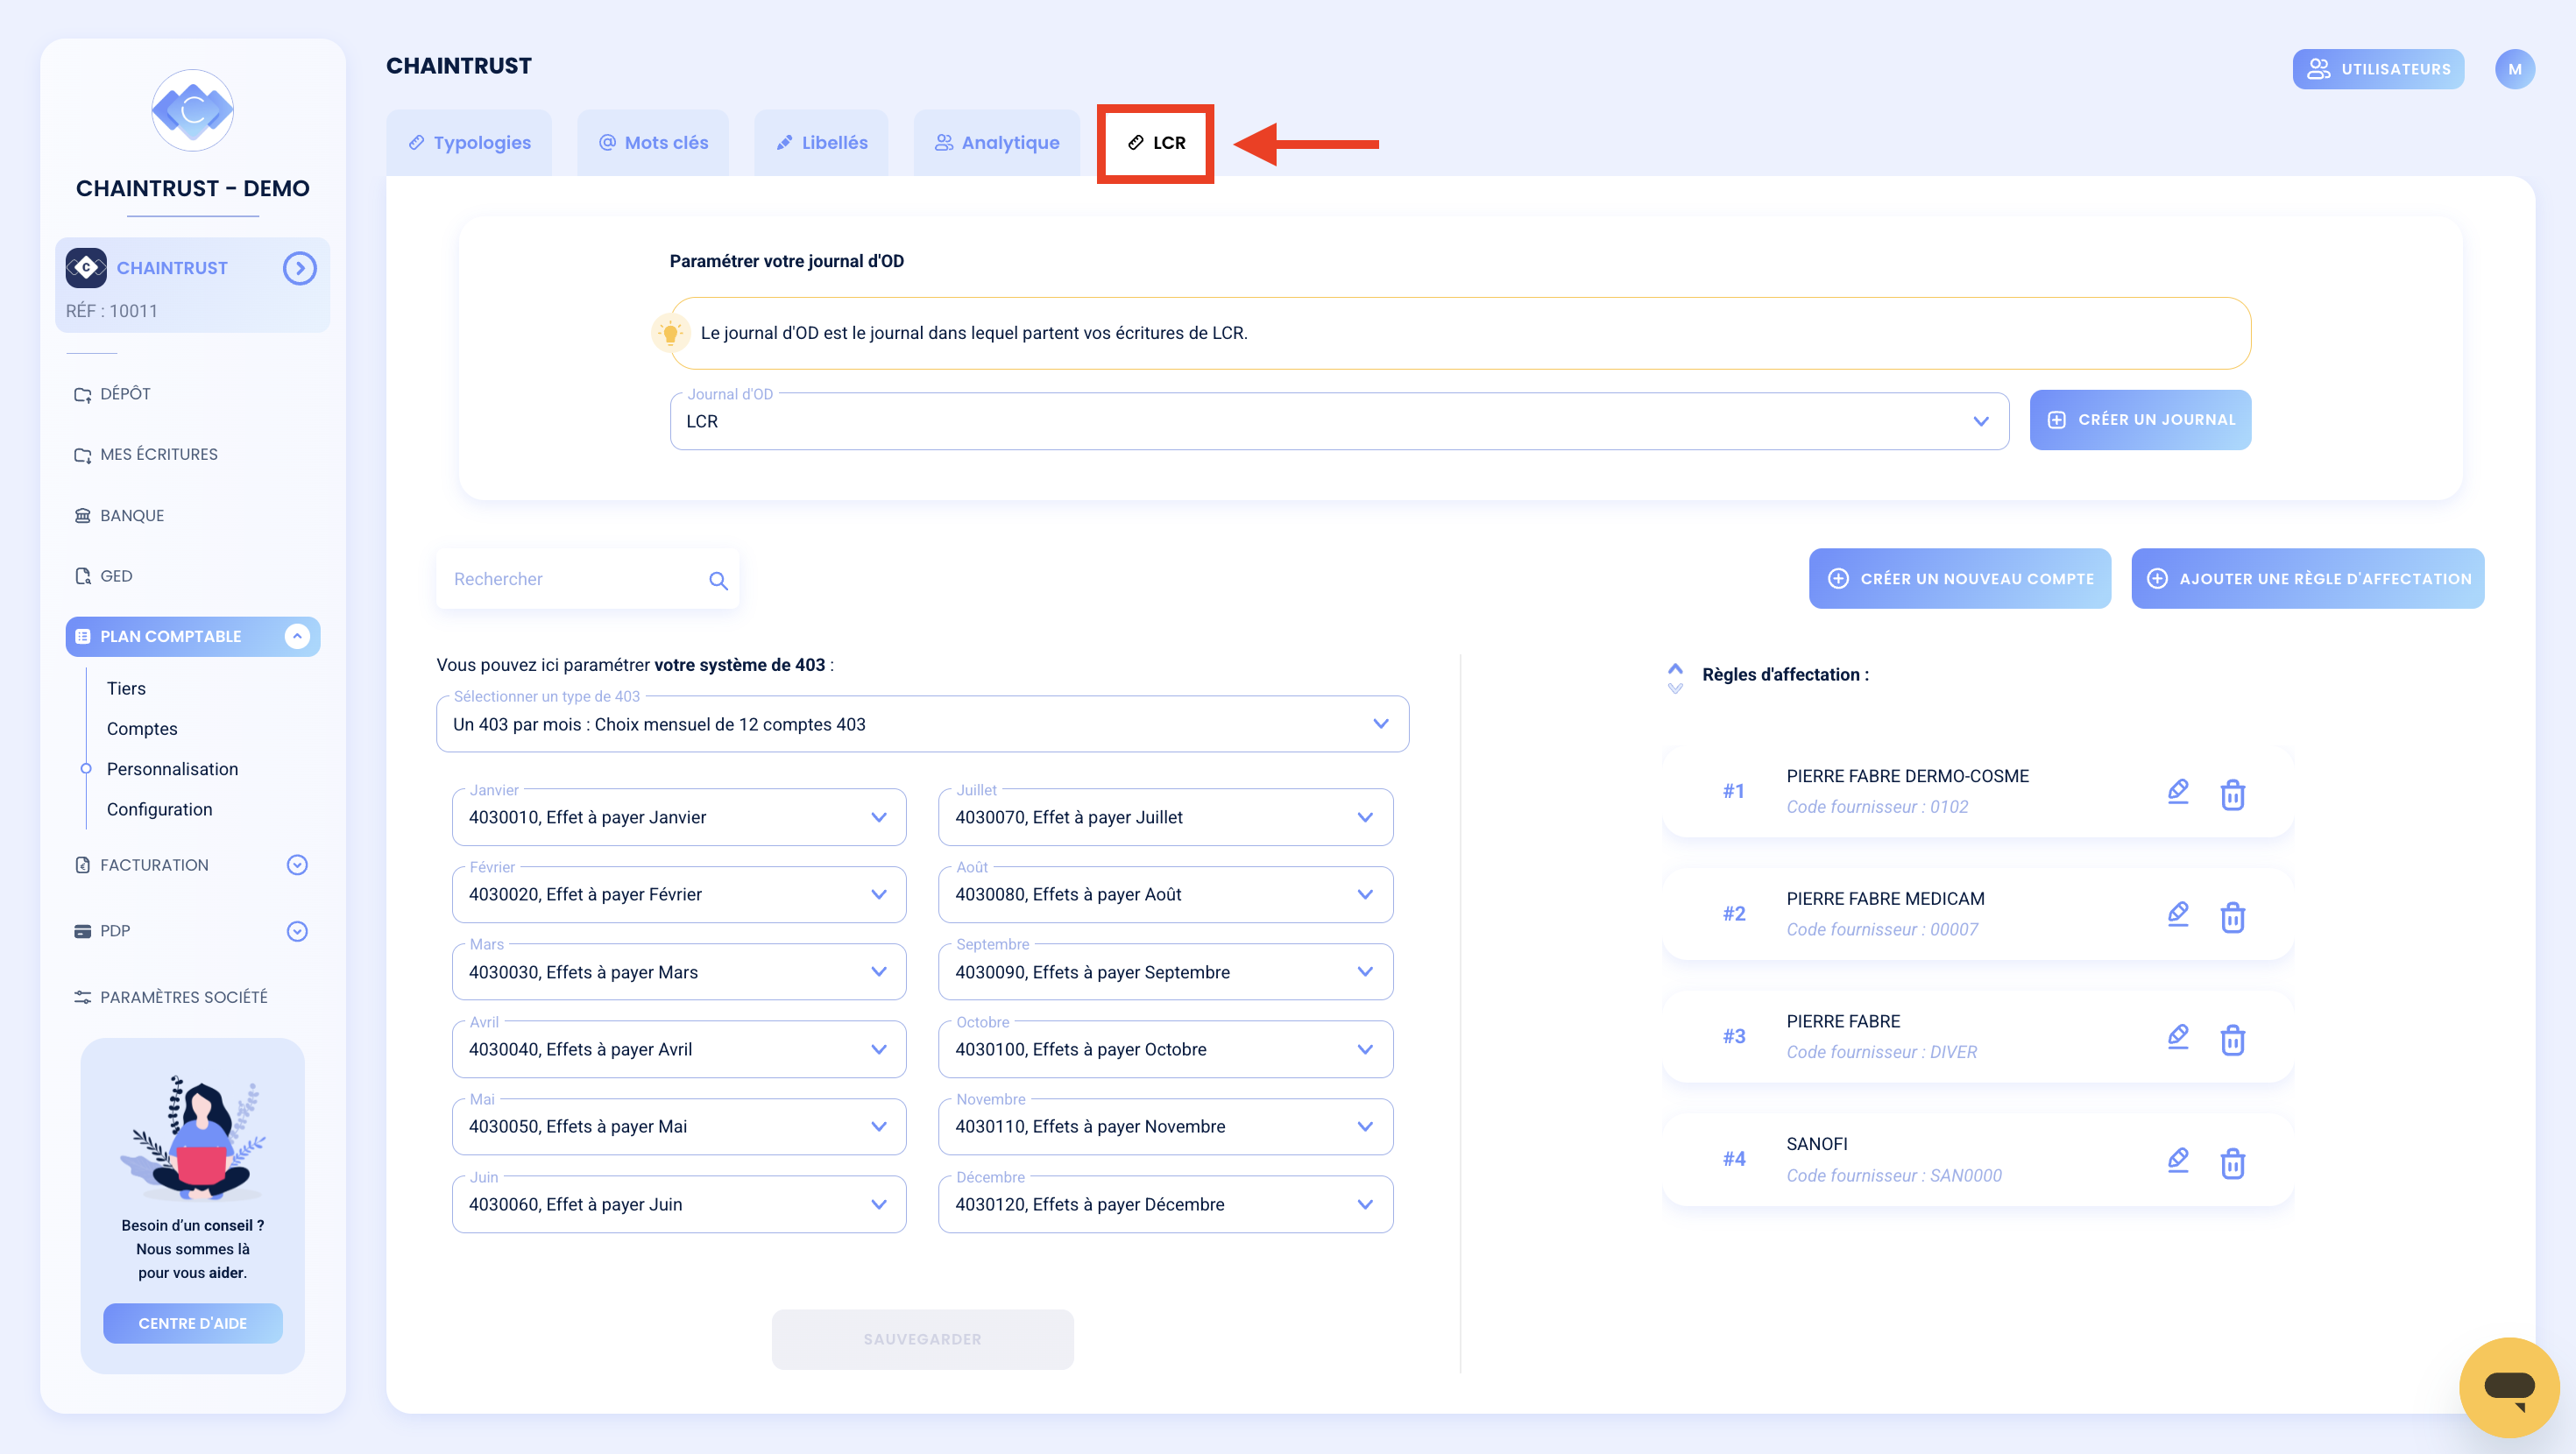Viewport: 2576px width, 1454px height.
Task: Open the Avril account dropdown
Action: 679,1049
